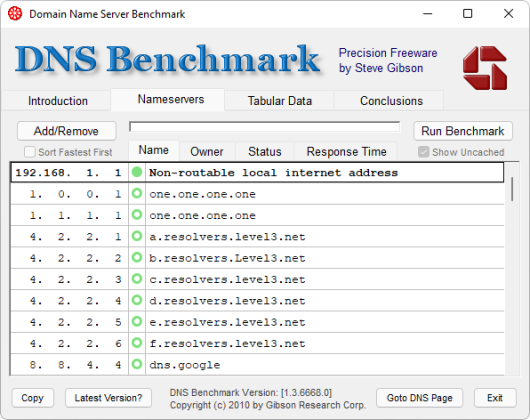The image size is (530, 420).
Task: Click the green status ring for 1.0.0.1
Action: [137, 194]
